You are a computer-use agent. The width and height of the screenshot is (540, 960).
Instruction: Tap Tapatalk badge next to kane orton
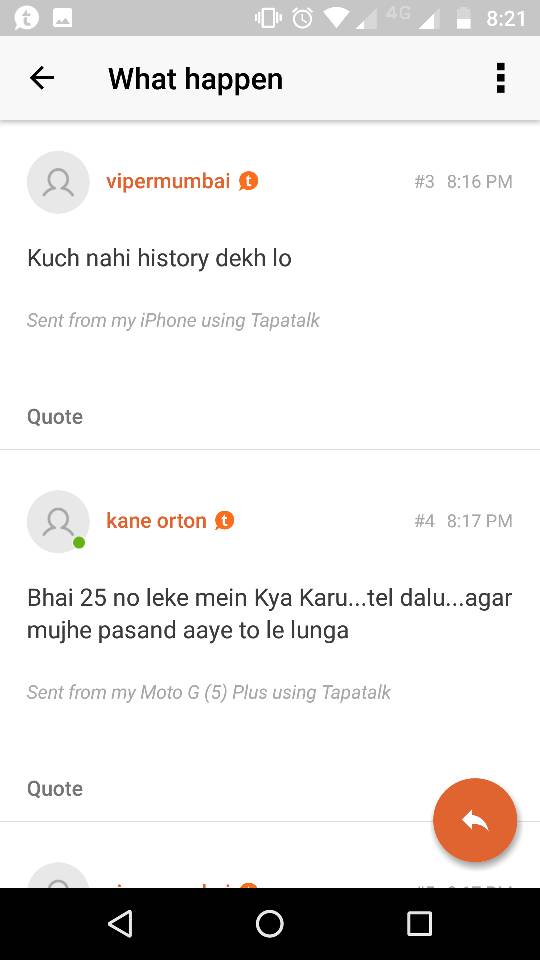click(x=224, y=520)
